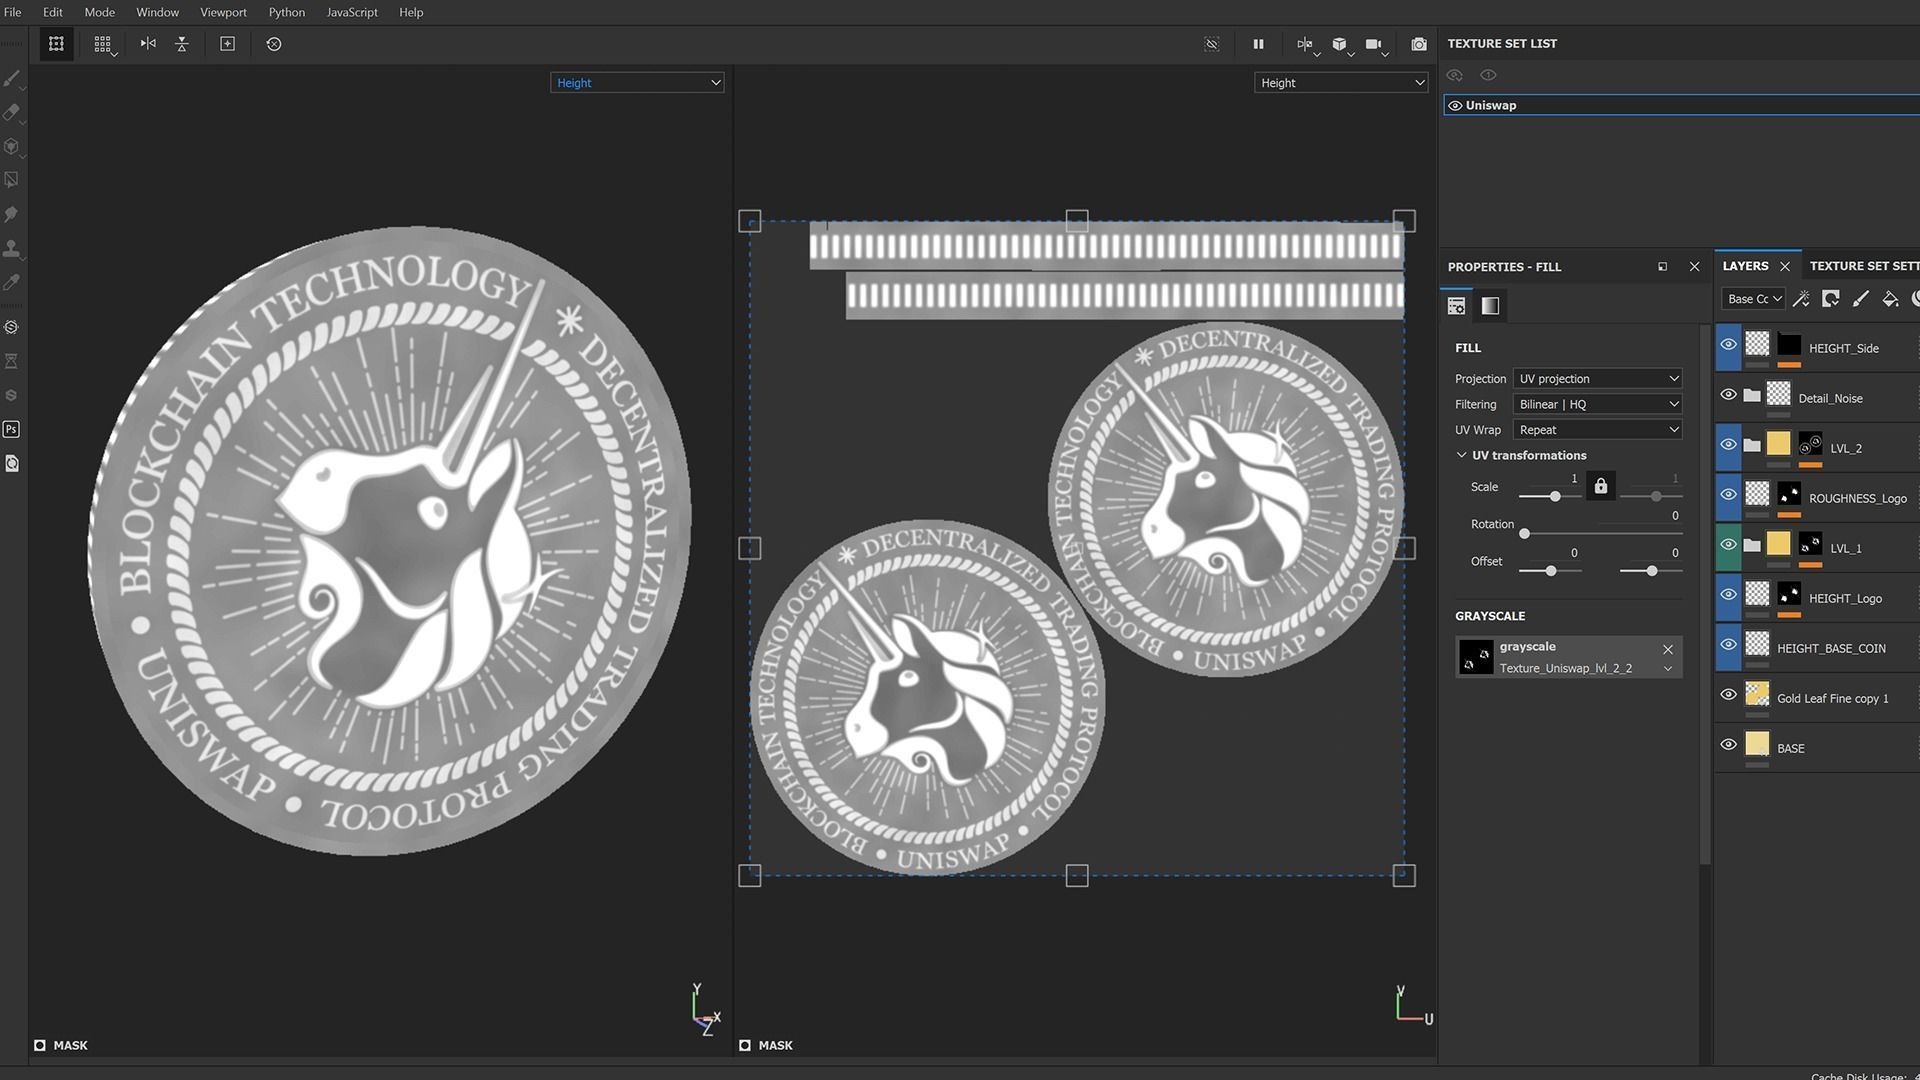Add a fill layer with the bucket icon
The image size is (1920, 1080).
point(1889,299)
